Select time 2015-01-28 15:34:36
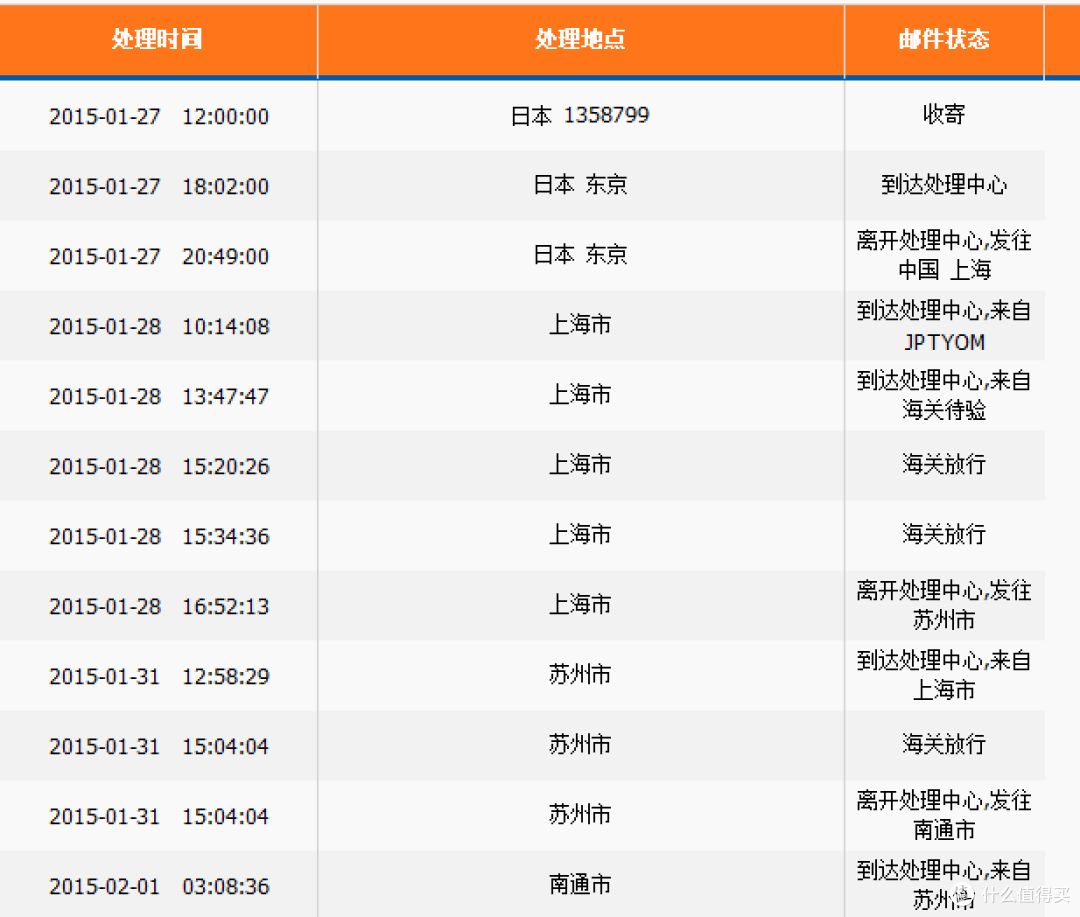The image size is (1080, 917). 159,537
